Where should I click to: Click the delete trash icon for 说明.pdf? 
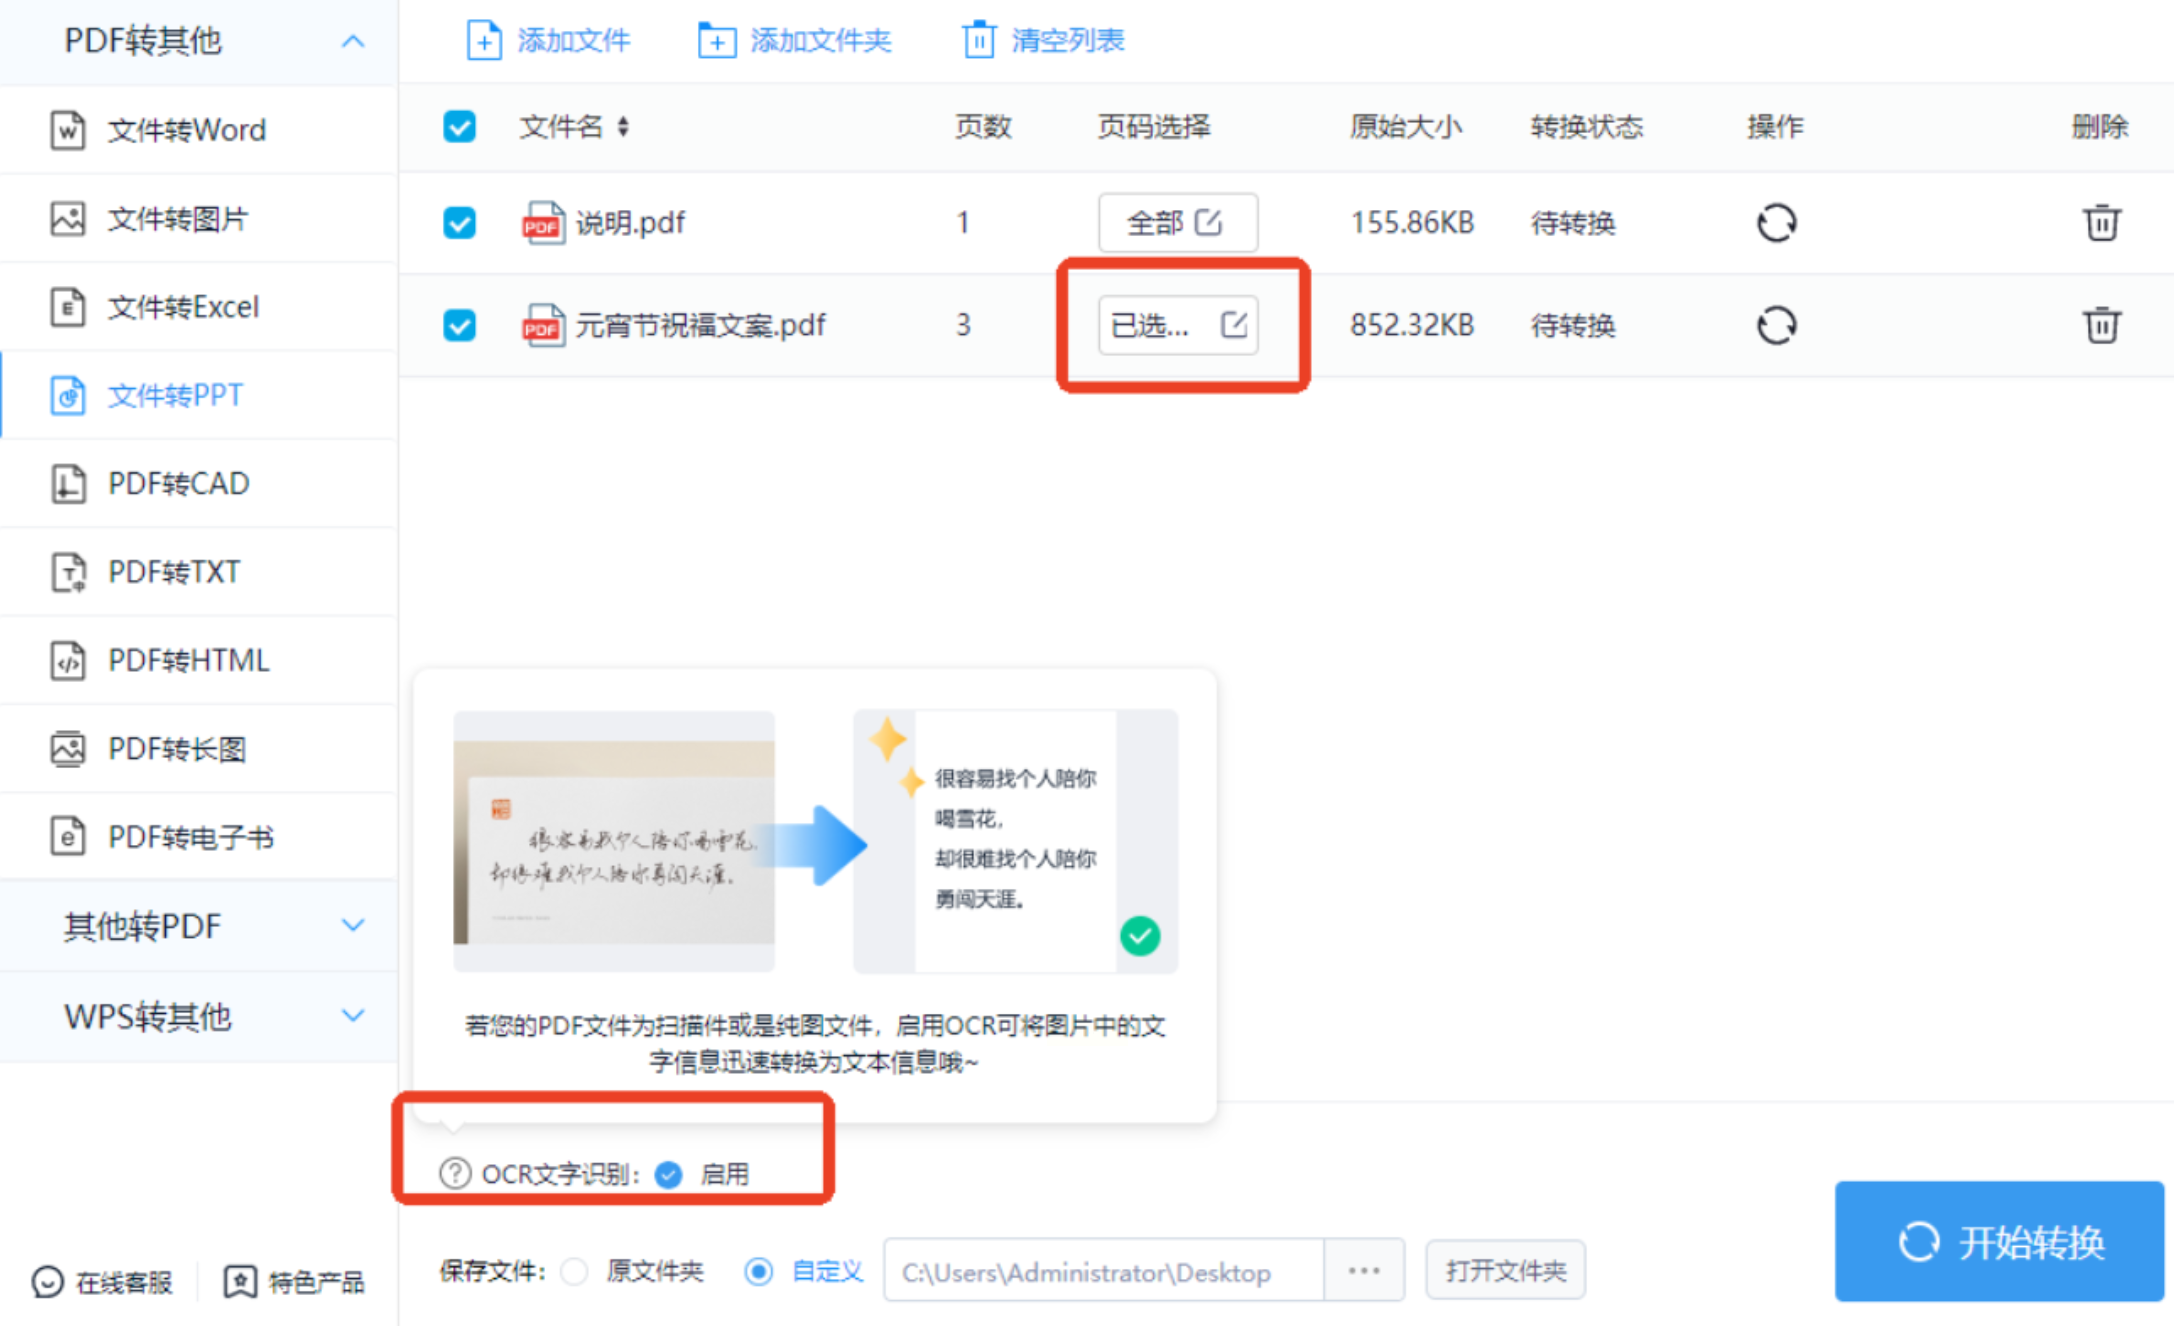coord(2100,222)
